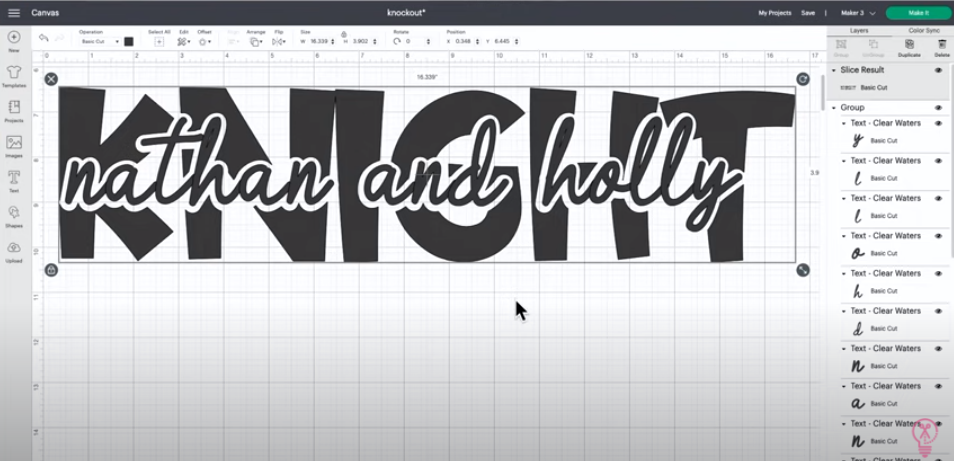Image resolution: width=954 pixels, height=461 pixels.
Task: Add Text from the sidebar
Action: tap(13, 182)
